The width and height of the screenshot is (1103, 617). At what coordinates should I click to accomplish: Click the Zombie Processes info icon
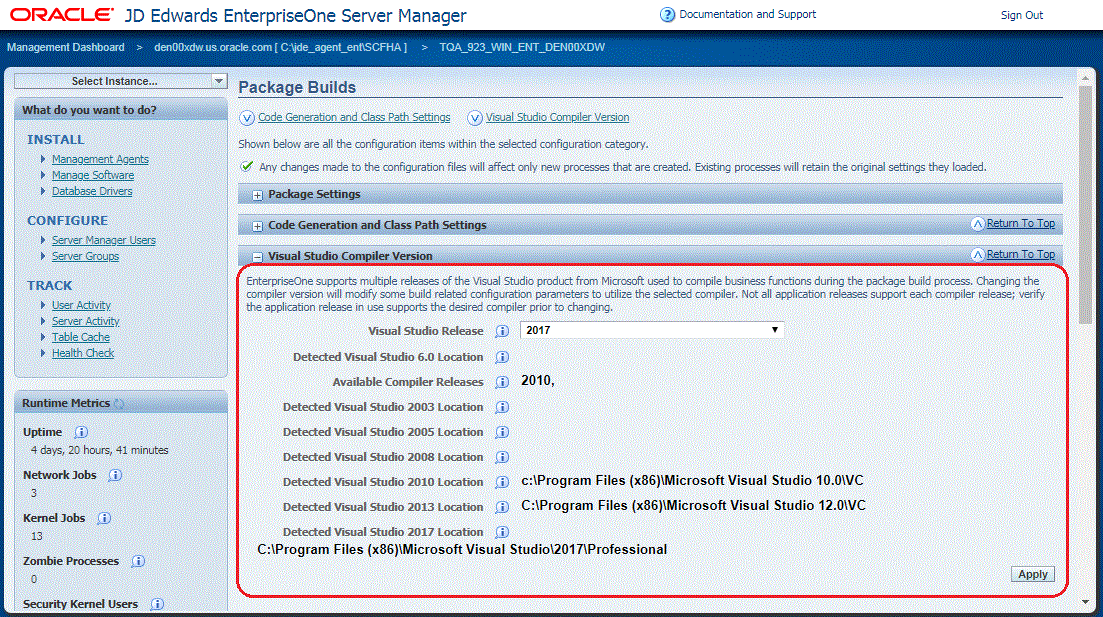(138, 561)
